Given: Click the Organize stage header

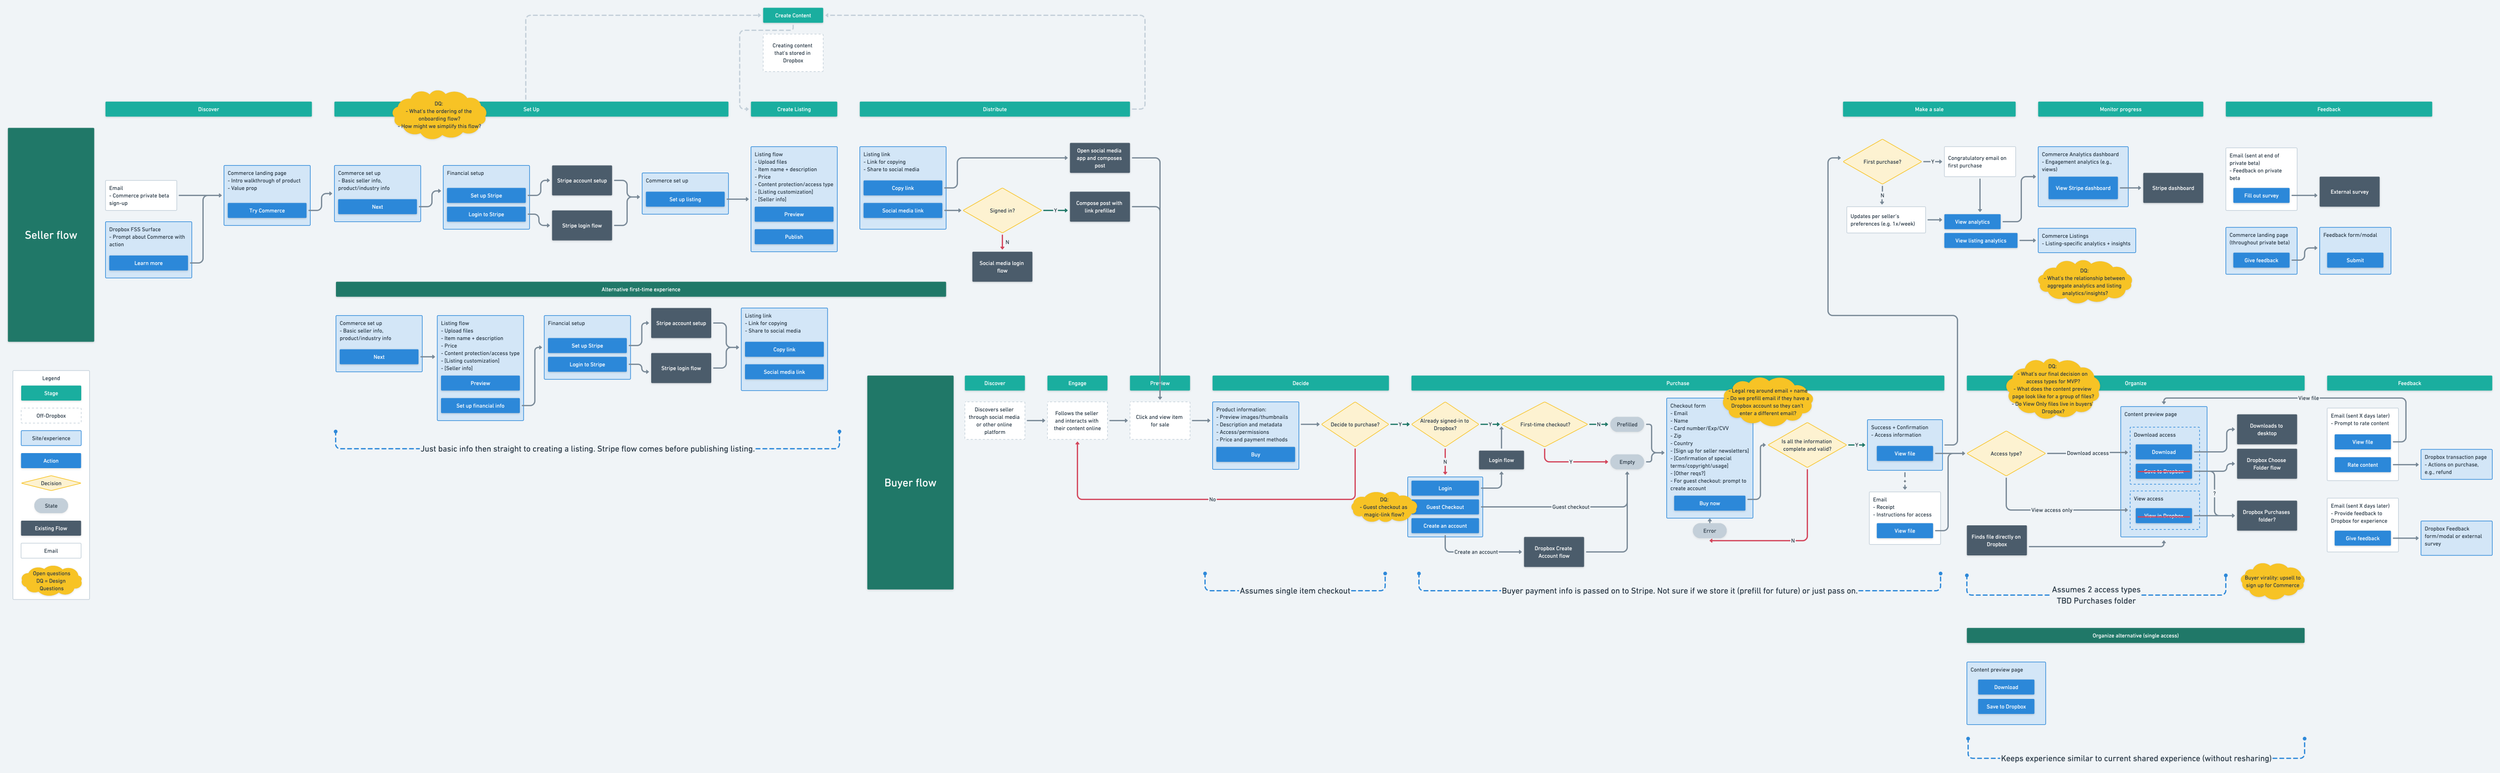Looking at the screenshot, I should (2135, 383).
